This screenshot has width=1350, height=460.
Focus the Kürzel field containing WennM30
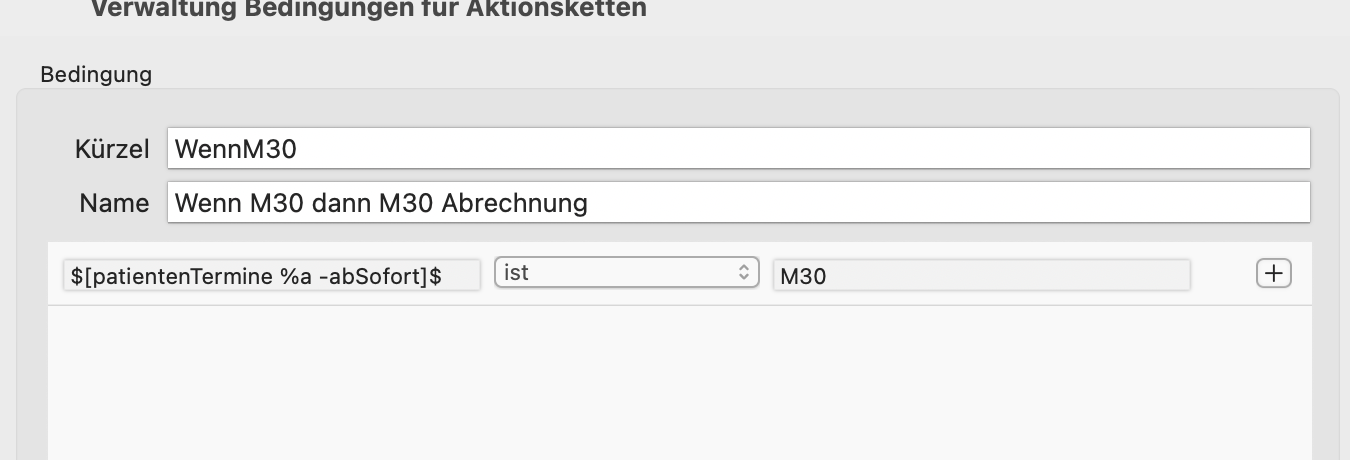739,149
